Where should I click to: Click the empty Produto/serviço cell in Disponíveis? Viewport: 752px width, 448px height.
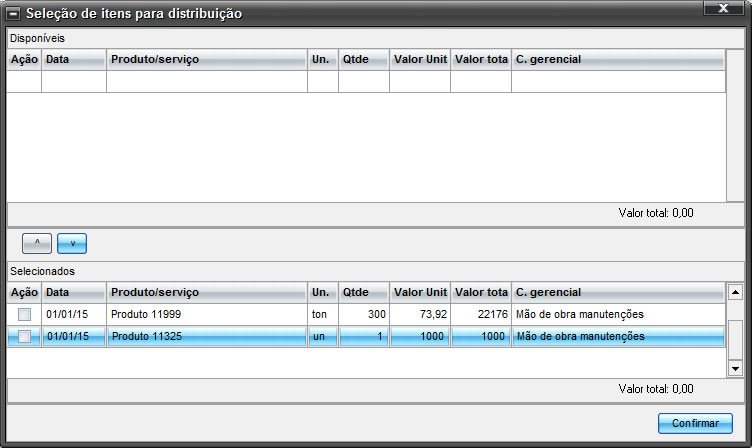pyautogui.click(x=207, y=82)
